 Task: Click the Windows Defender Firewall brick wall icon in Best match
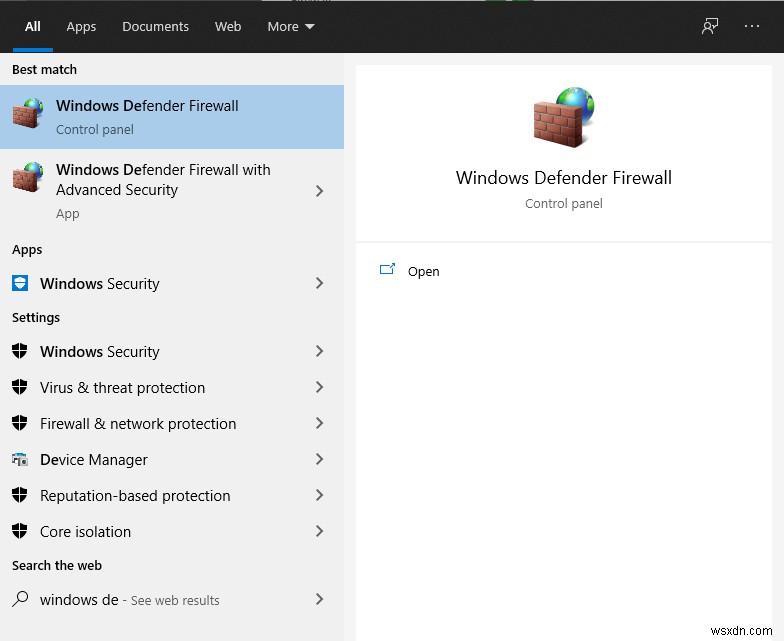[27, 115]
